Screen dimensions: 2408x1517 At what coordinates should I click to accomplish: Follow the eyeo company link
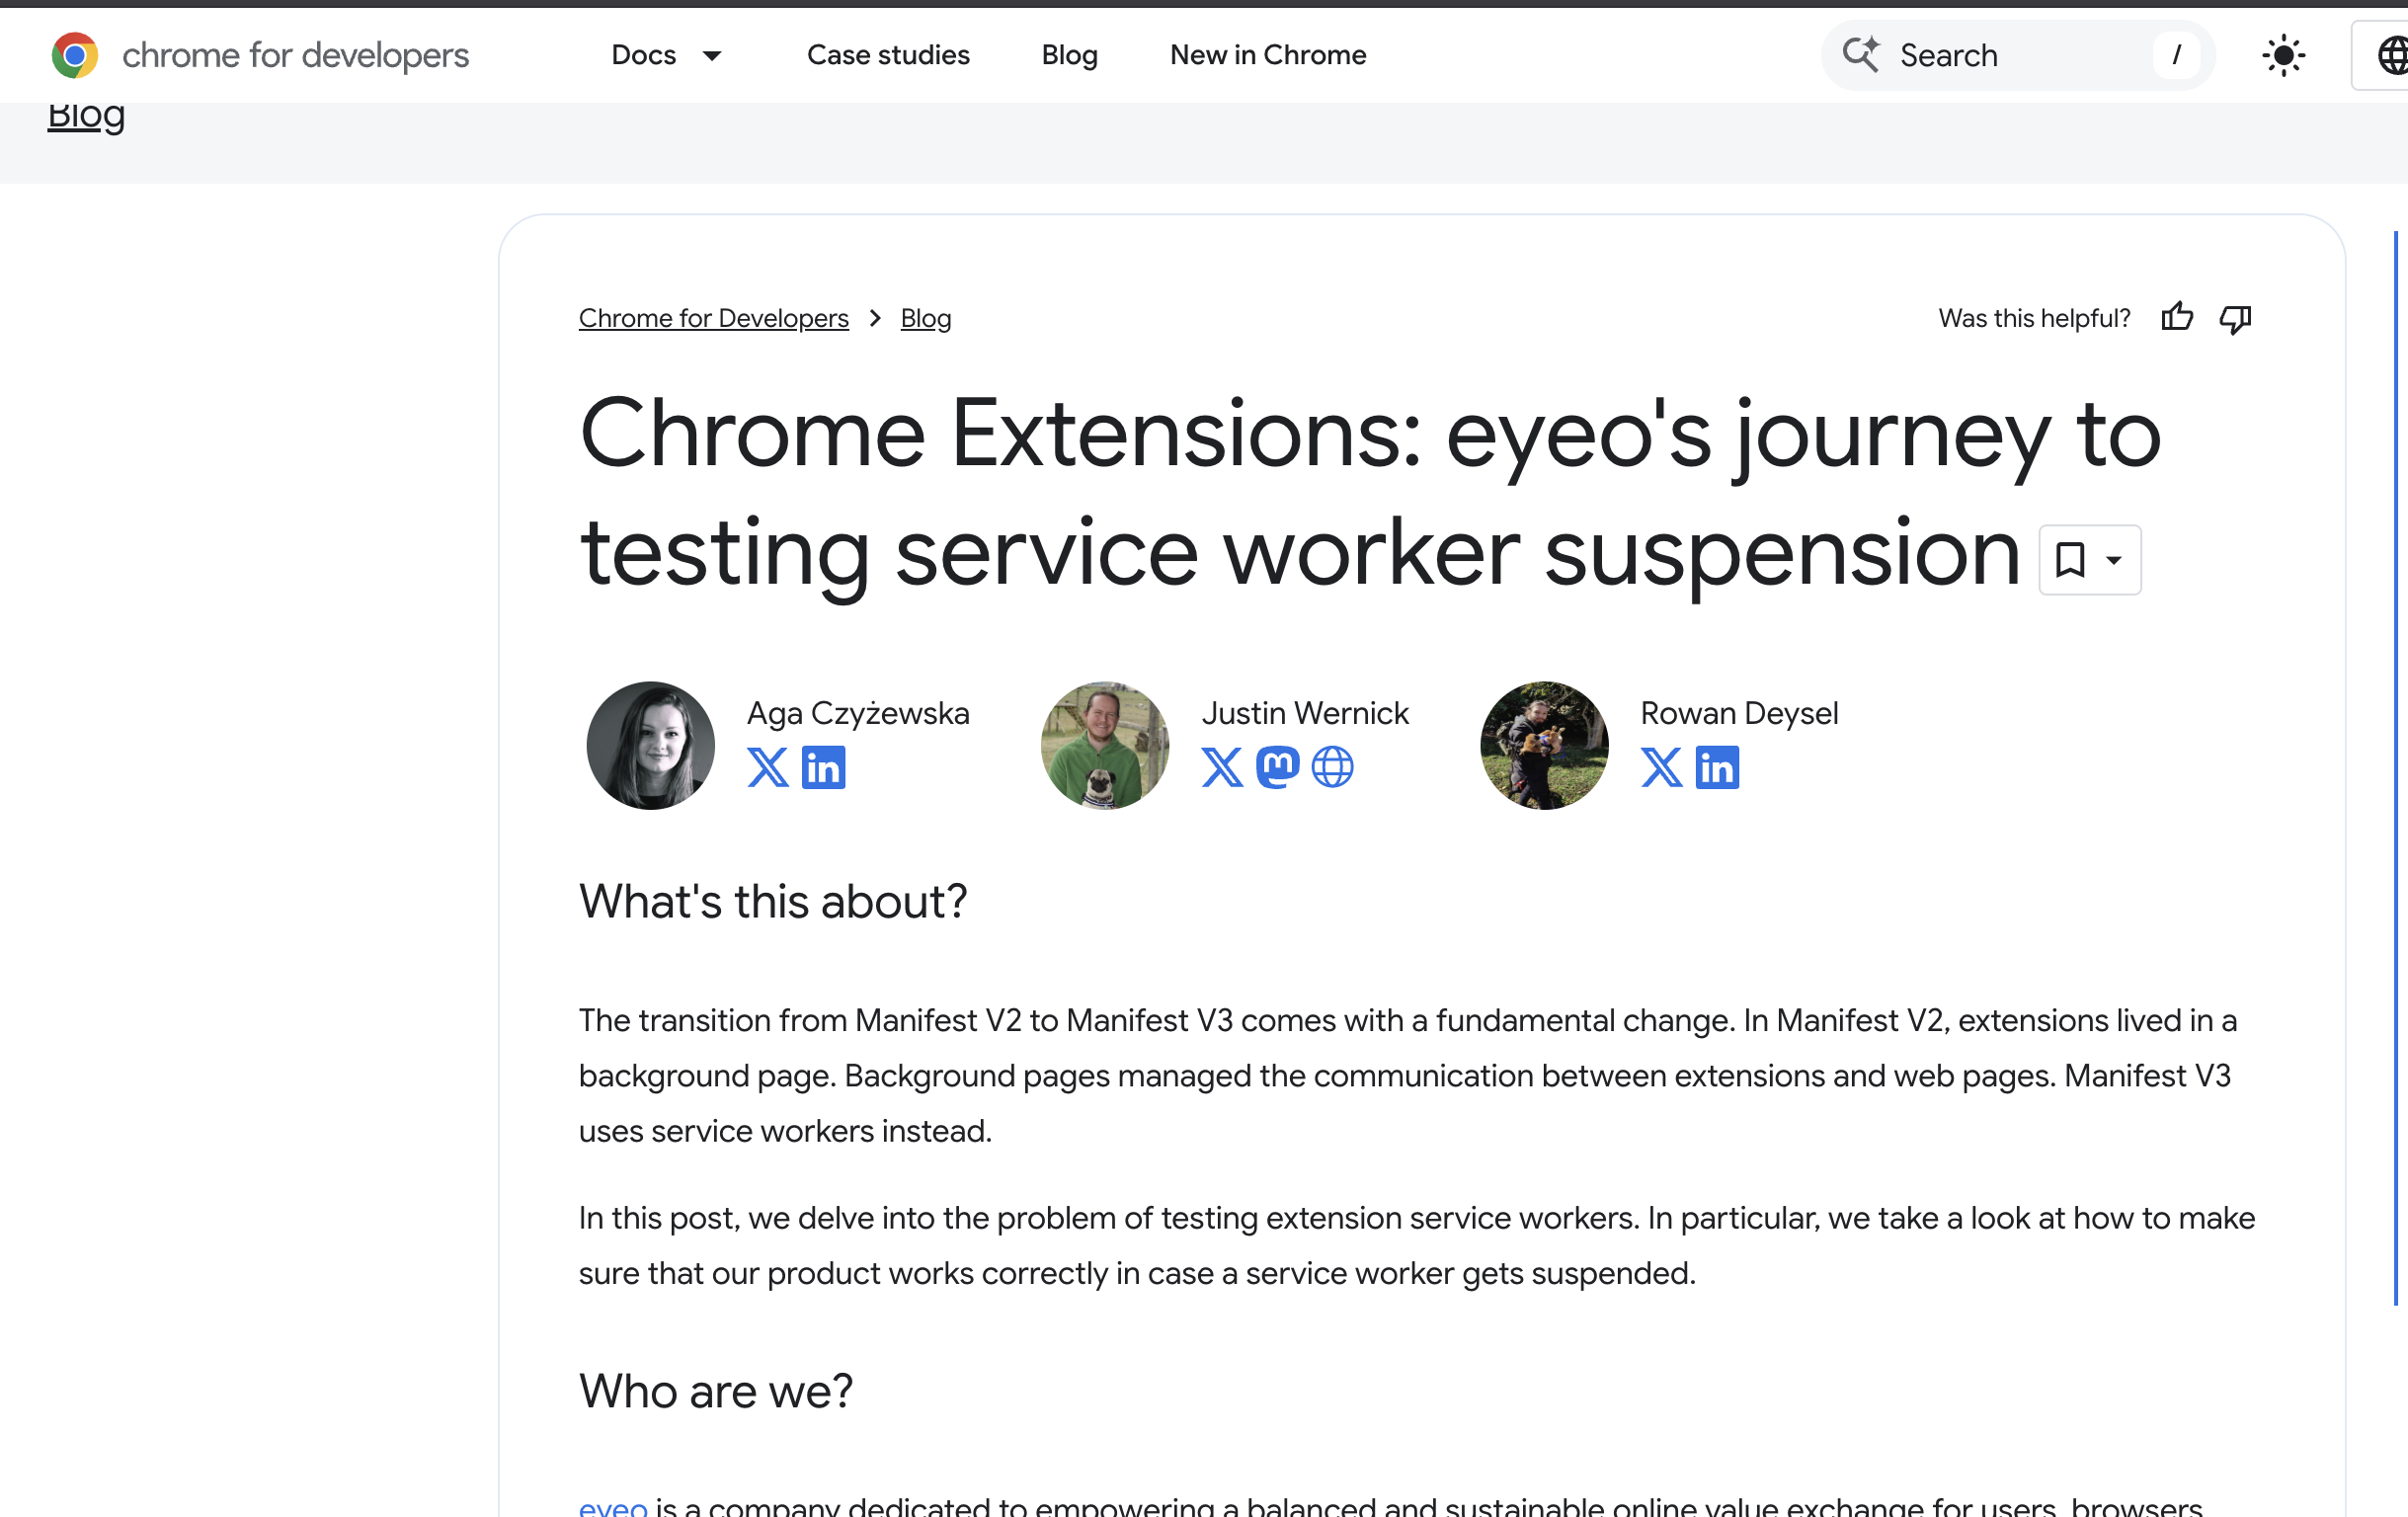pos(612,1506)
